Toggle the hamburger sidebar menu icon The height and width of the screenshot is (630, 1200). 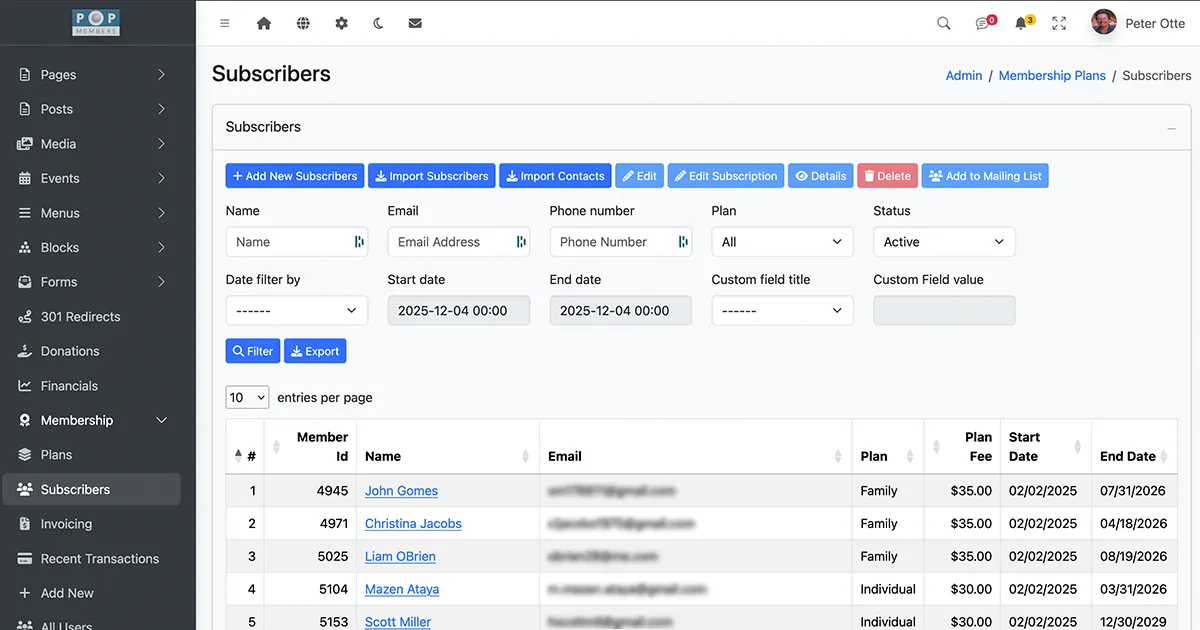pos(225,23)
